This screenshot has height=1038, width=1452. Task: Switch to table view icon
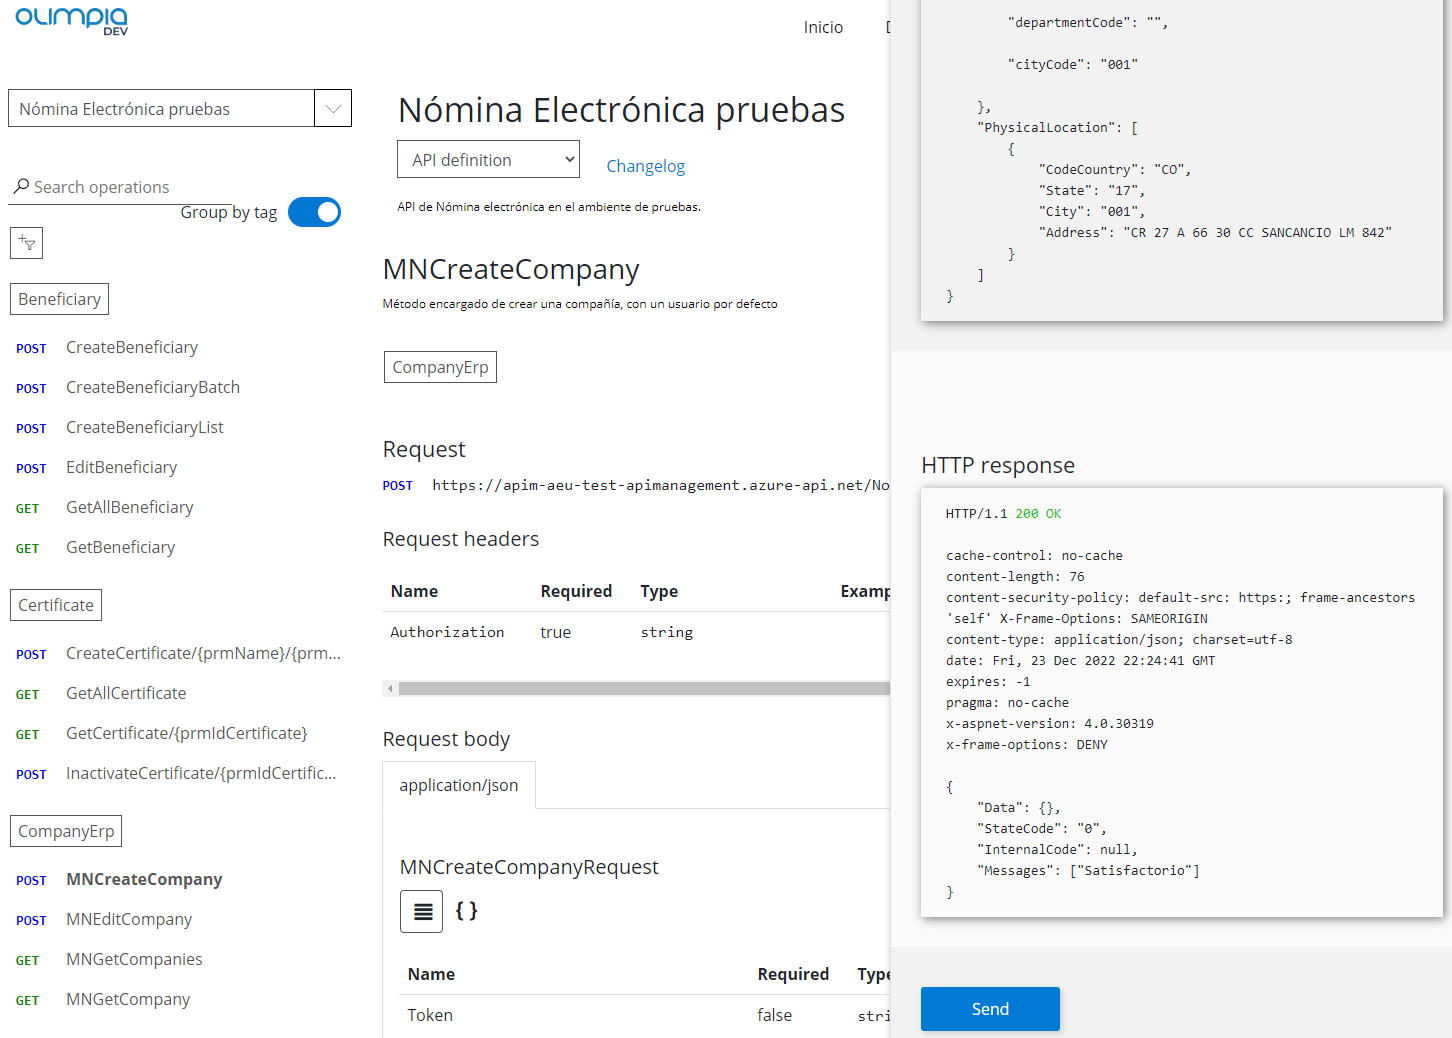pyautogui.click(x=422, y=911)
